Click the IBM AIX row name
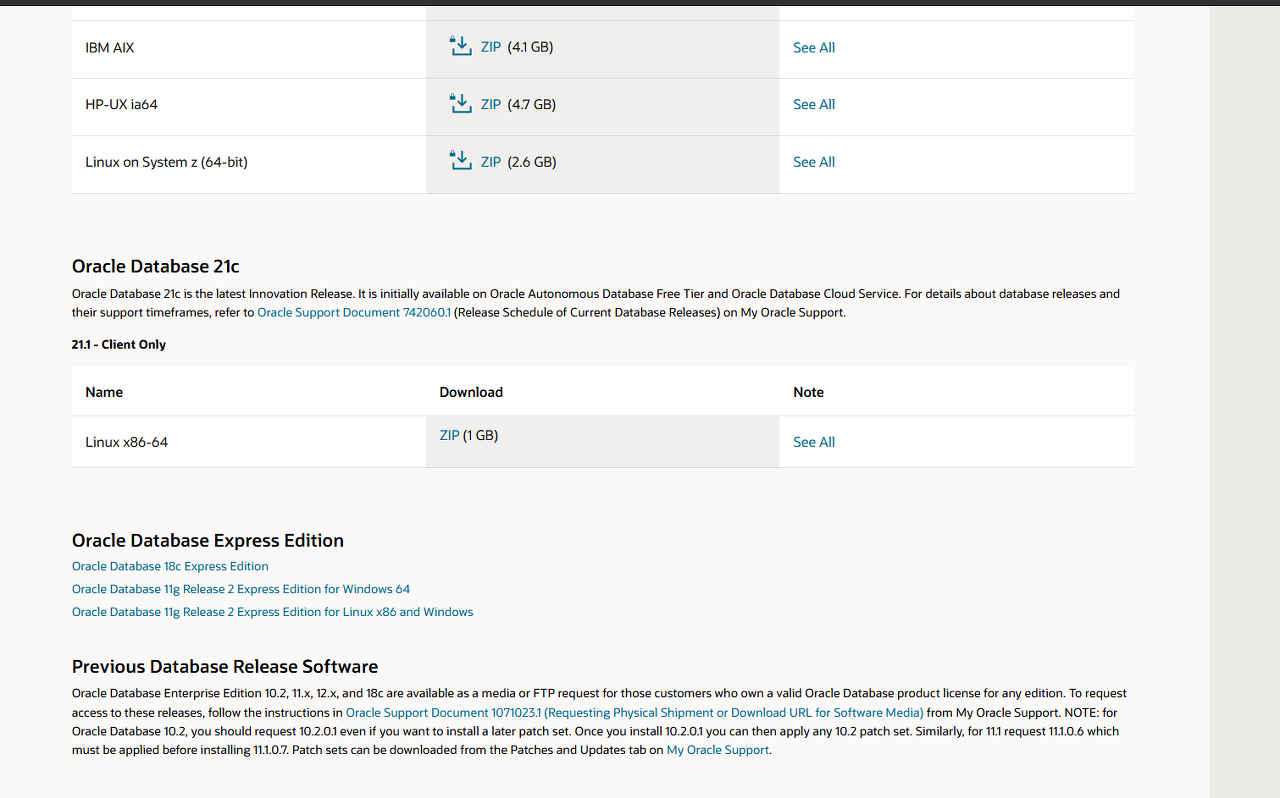The height and width of the screenshot is (798, 1280). point(110,47)
